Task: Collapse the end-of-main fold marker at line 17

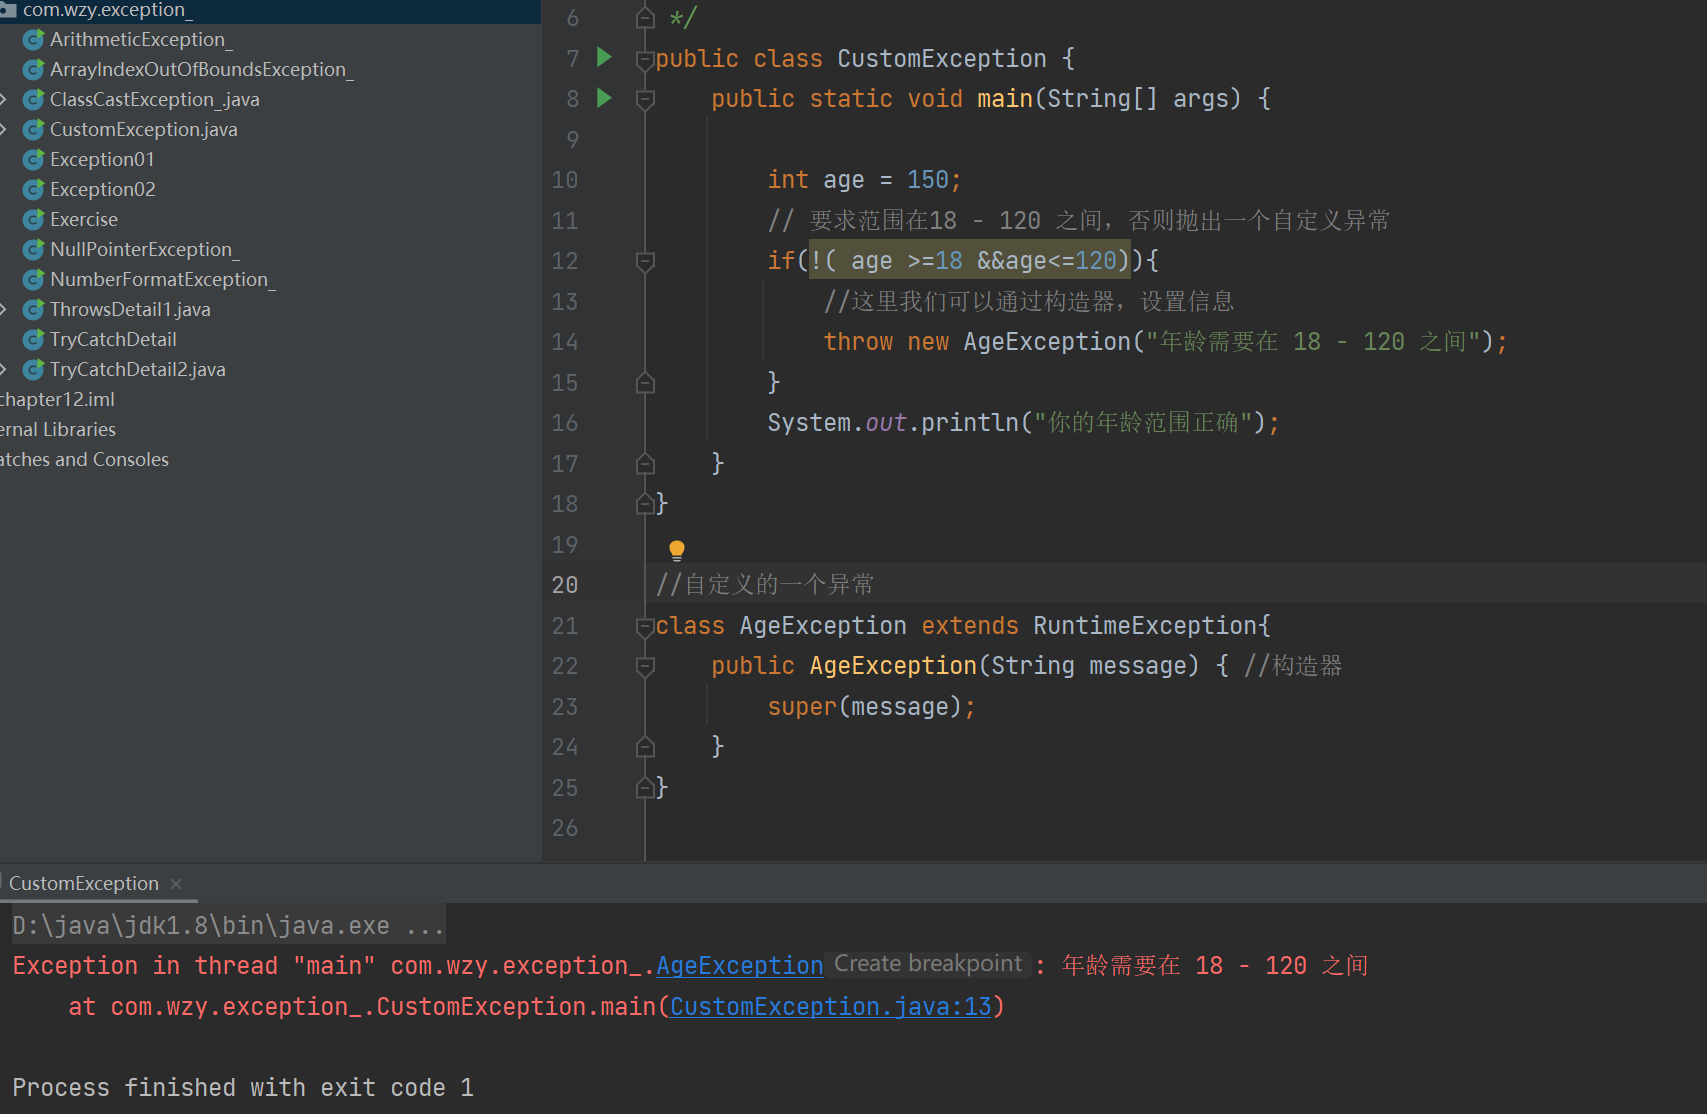Action: [645, 464]
